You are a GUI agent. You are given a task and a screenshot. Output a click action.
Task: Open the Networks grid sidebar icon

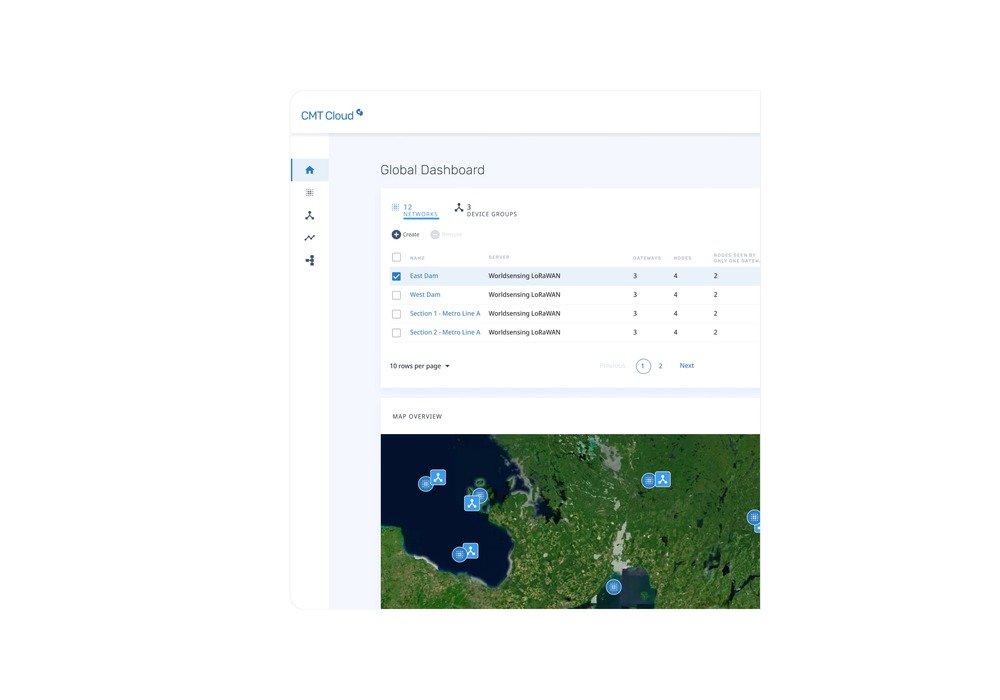pos(310,193)
